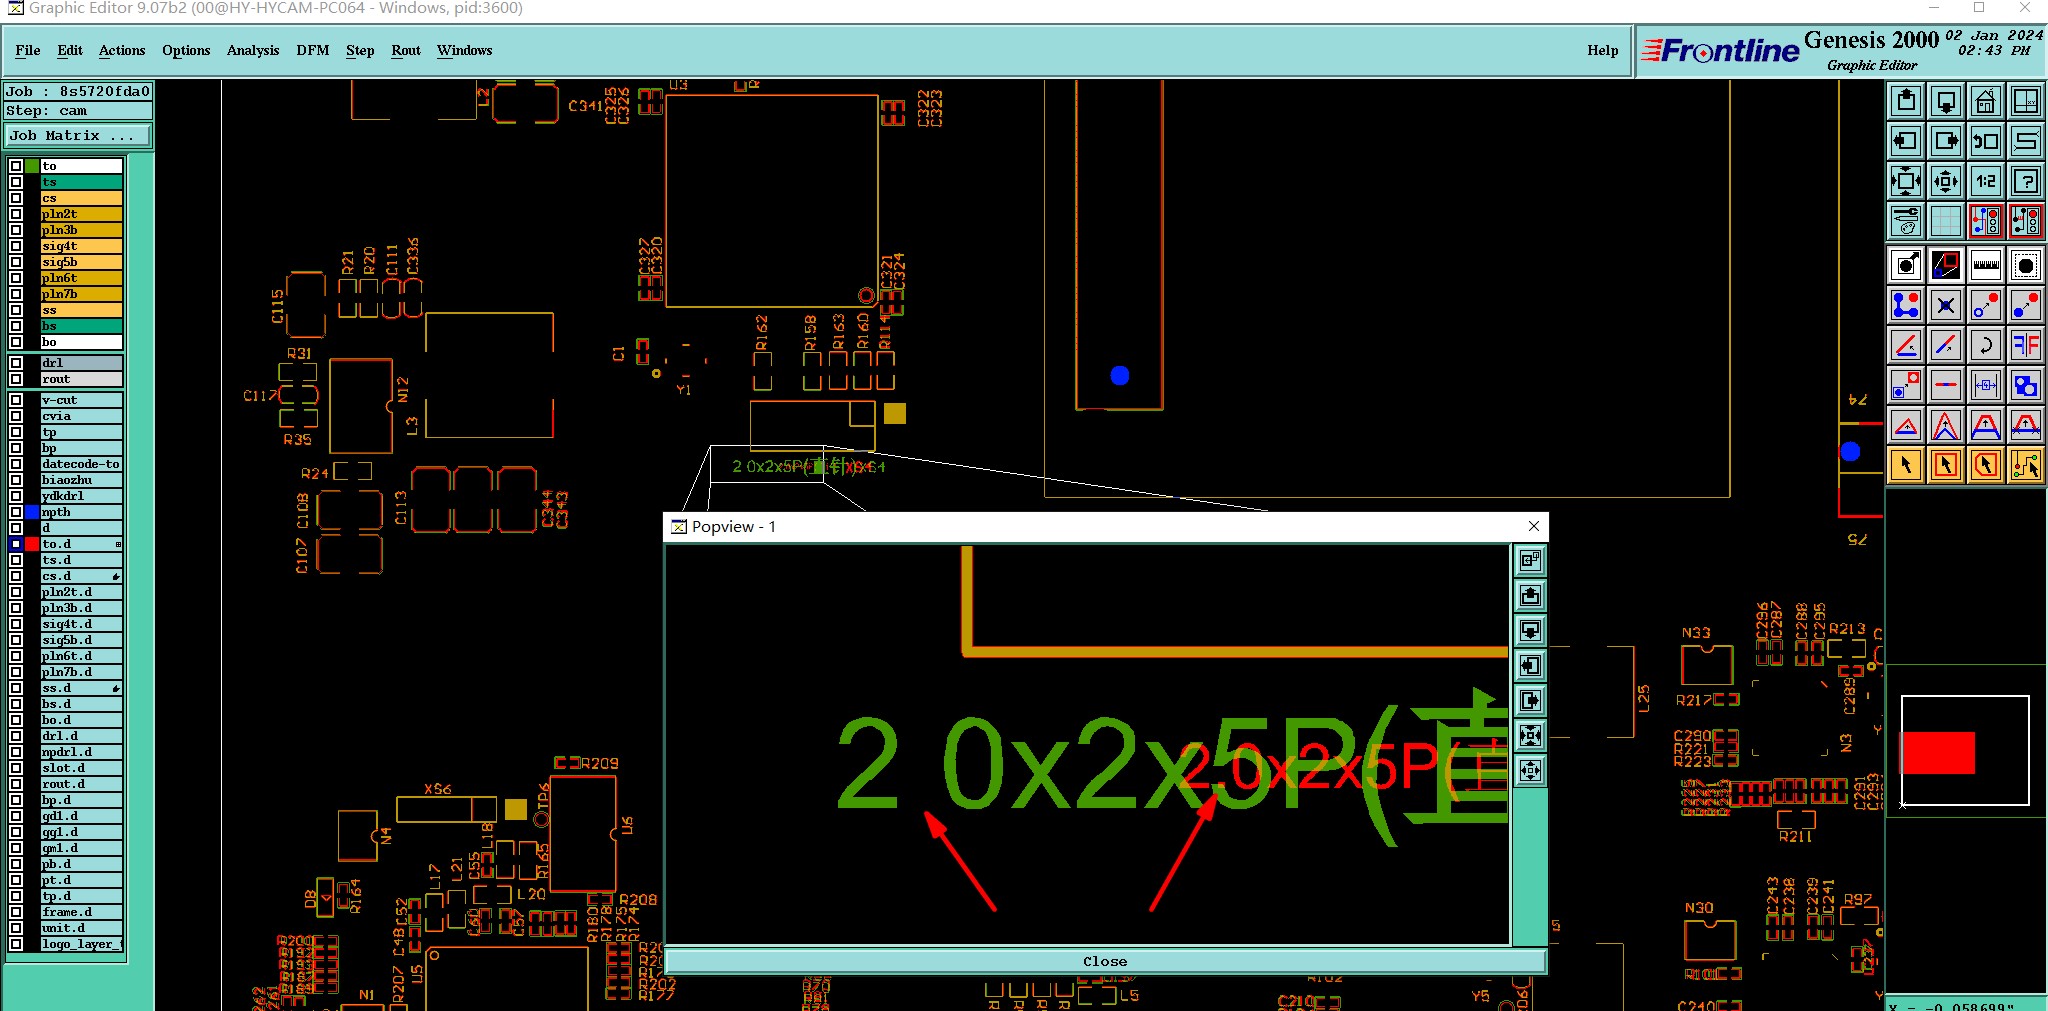
Task: Select the datecode-to layer name
Action: (81, 464)
